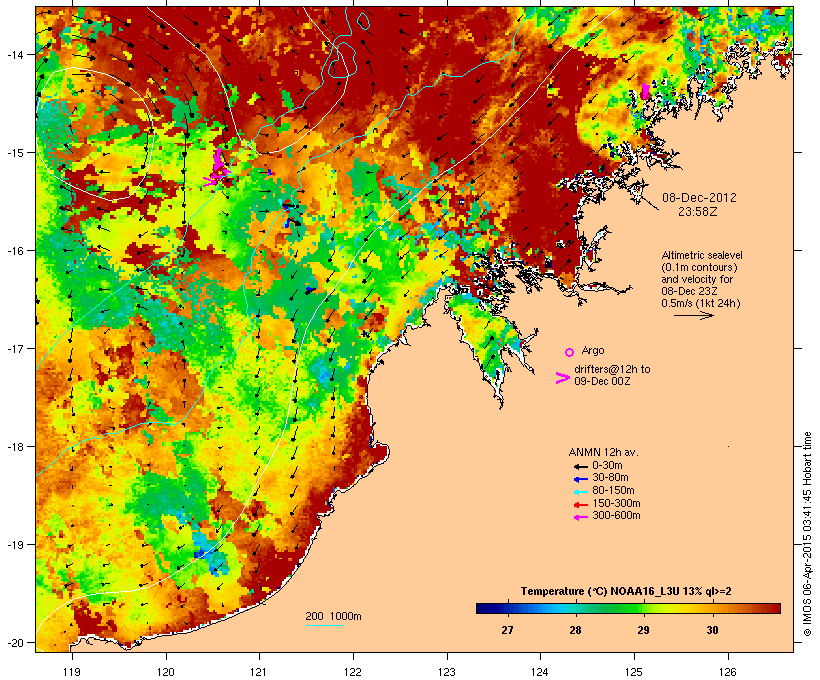Viewport: 820px width, 680px height.
Task: Click the velocity scale reference arrow
Action: click(x=693, y=315)
